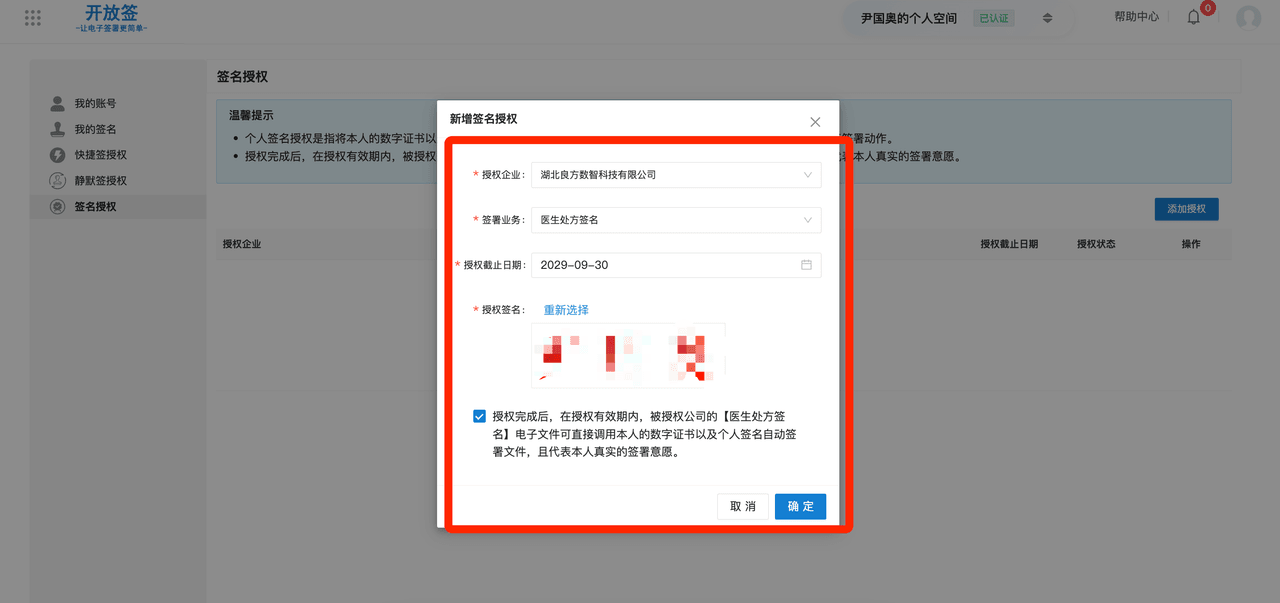Click the 我的签名 stamp icon
The width and height of the screenshot is (1280, 603).
pos(57,129)
